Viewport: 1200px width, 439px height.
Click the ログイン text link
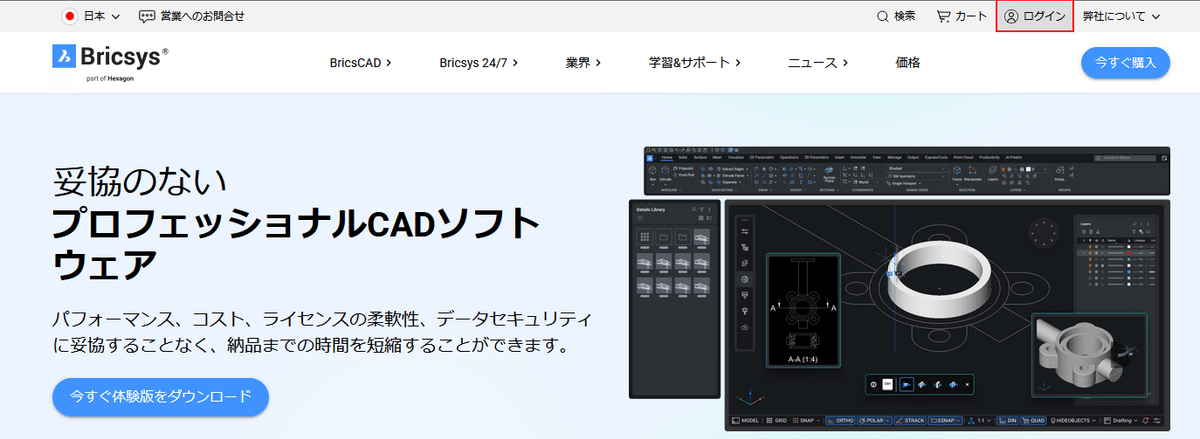[1046, 16]
